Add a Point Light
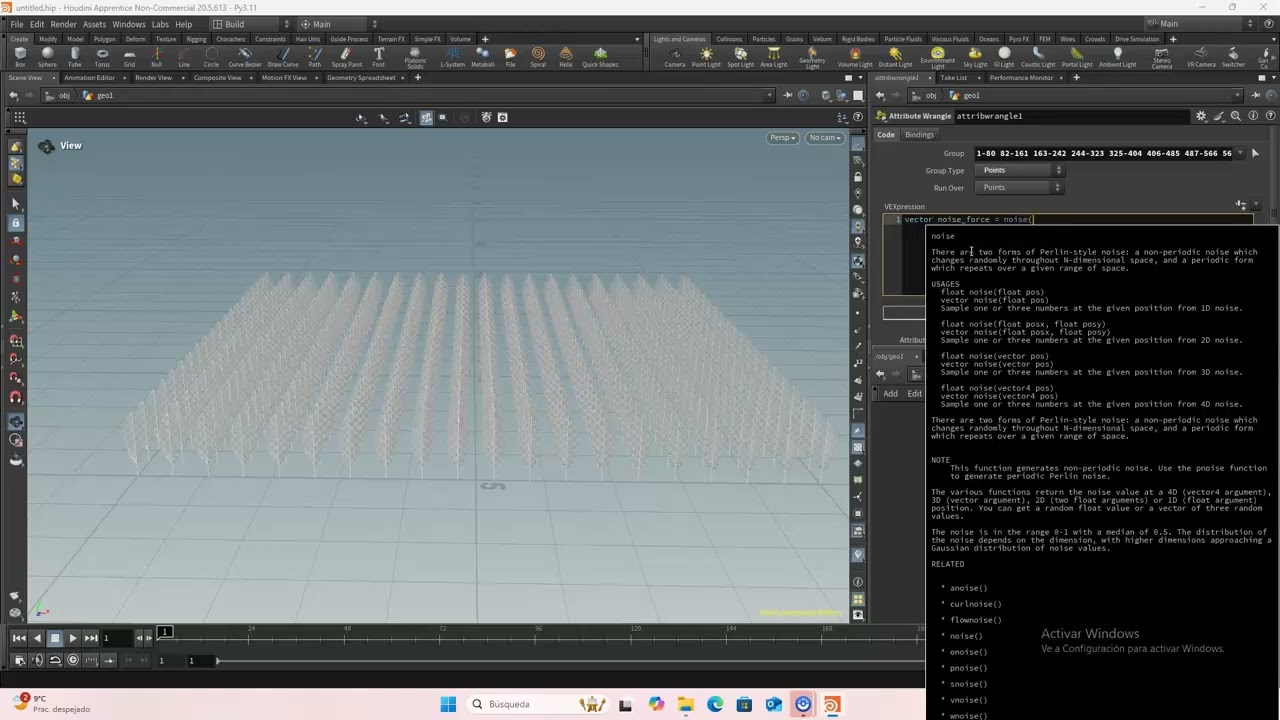Image resolution: width=1280 pixels, height=720 pixels. (x=706, y=57)
